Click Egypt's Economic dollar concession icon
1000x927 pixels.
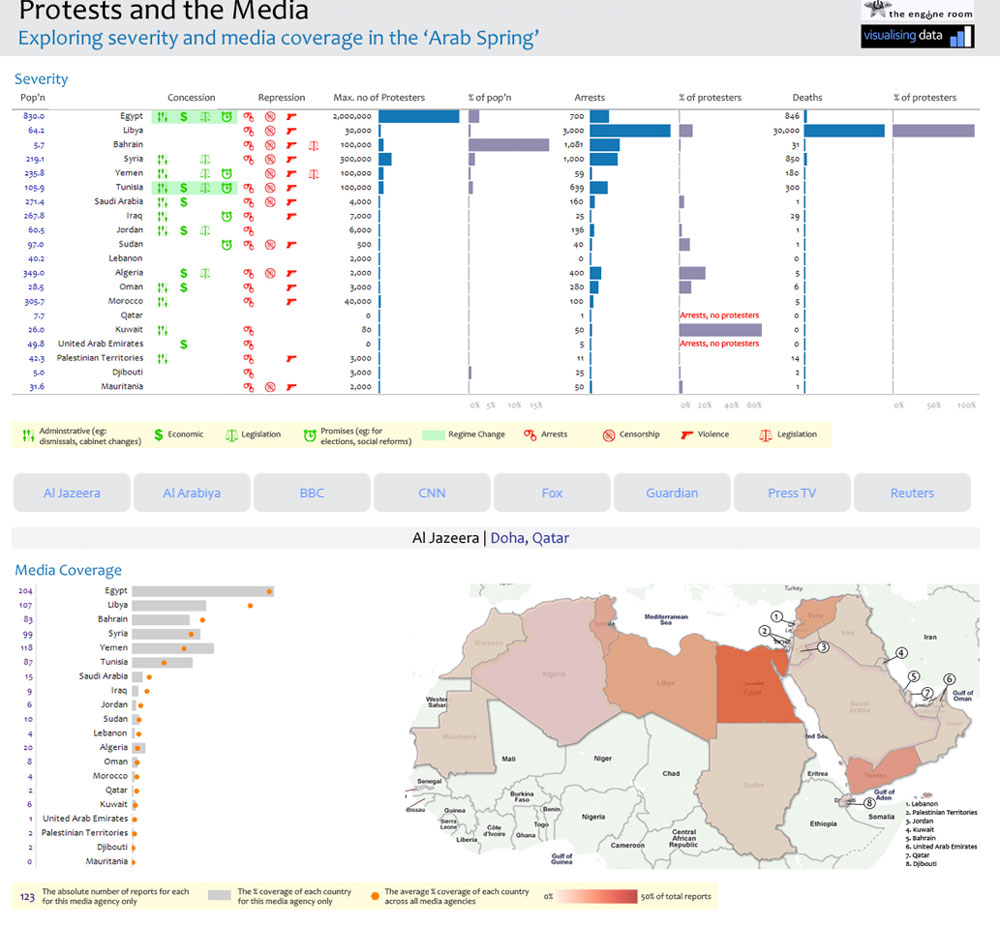coord(184,117)
